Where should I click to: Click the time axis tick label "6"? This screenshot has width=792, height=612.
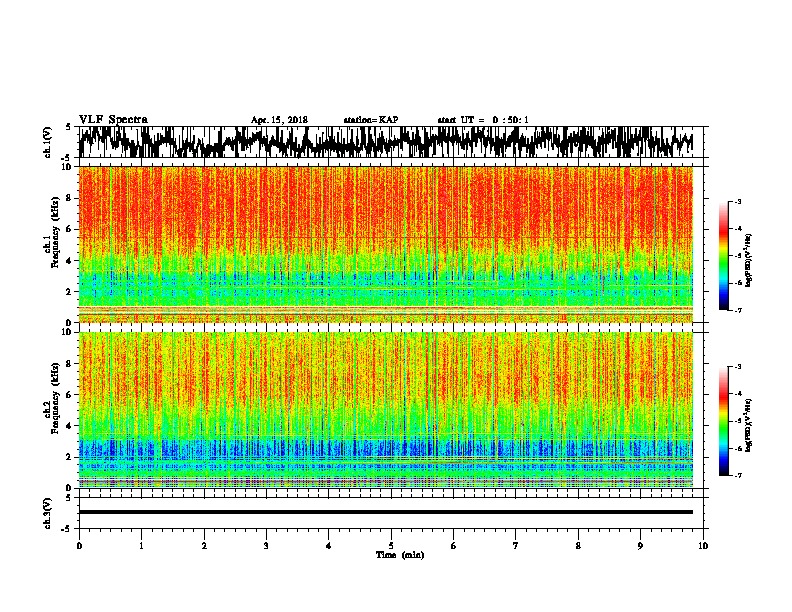pos(454,546)
